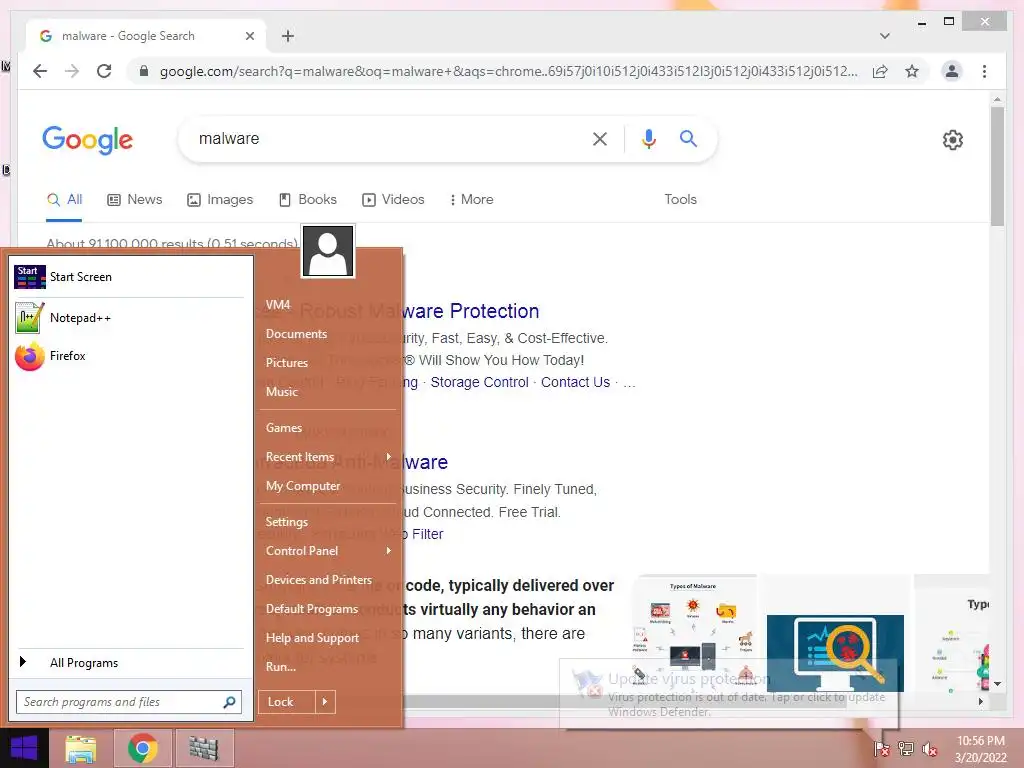The width and height of the screenshot is (1024, 768).
Task: Reload the Google search page
Action: pyautogui.click(x=104, y=71)
